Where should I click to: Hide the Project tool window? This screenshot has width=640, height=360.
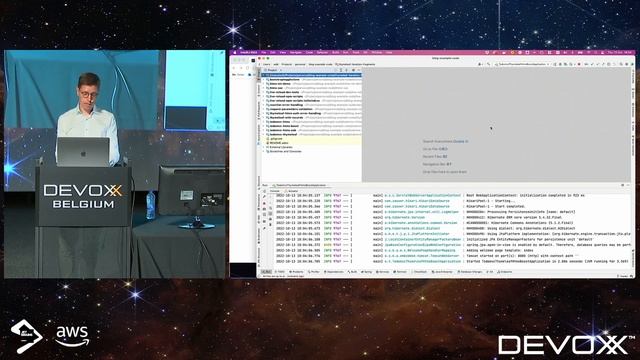[x=359, y=70]
